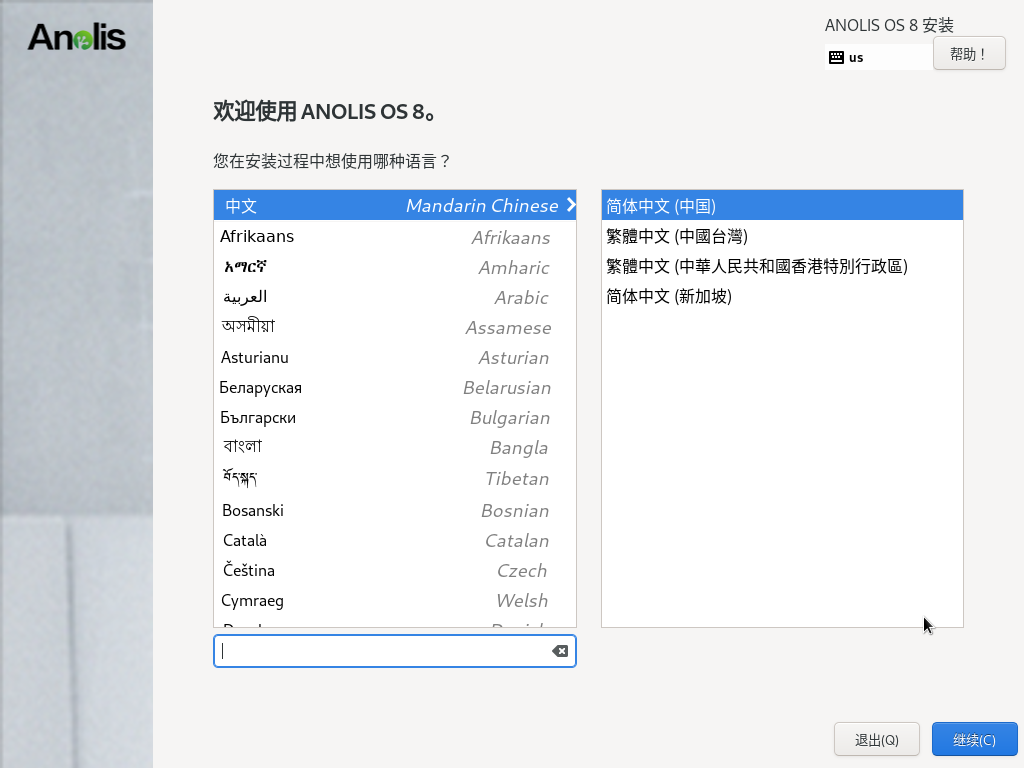Select Bosanski Bosnian language
1024x768 pixels.
[394, 510]
